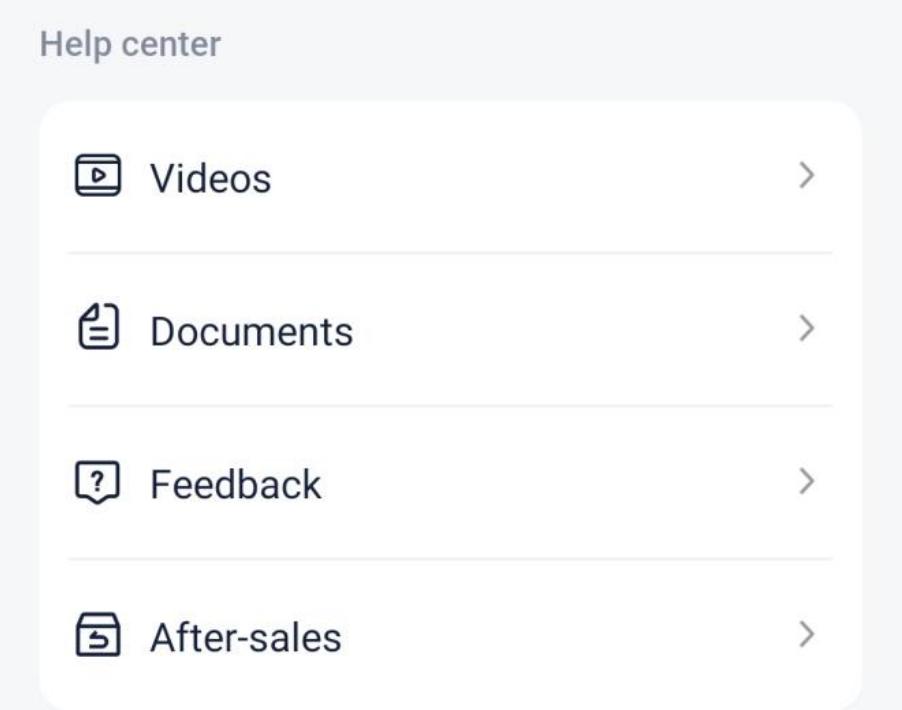The image size is (902, 710).
Task: Expand Documents using its right chevron
Action: coord(807,329)
